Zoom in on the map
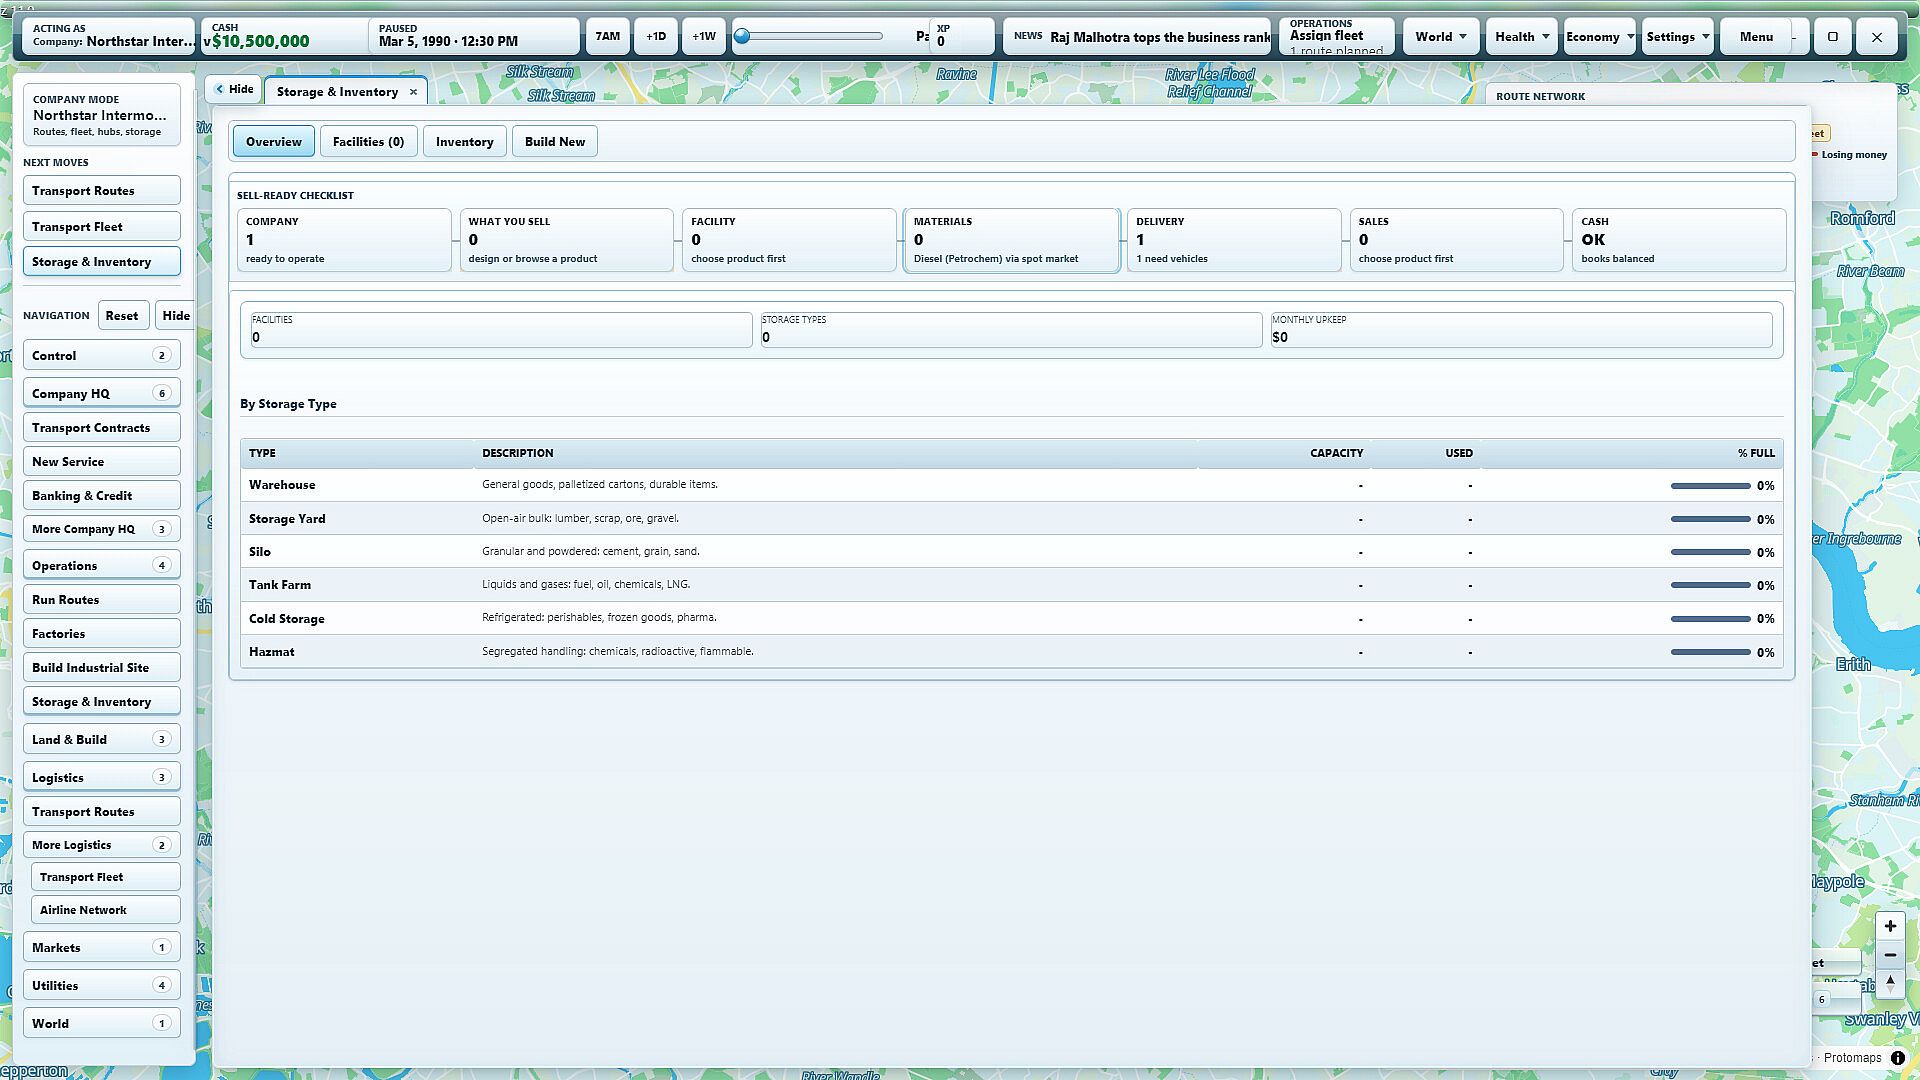Screen dimensions: 1920x1080 pyautogui.click(x=1889, y=926)
